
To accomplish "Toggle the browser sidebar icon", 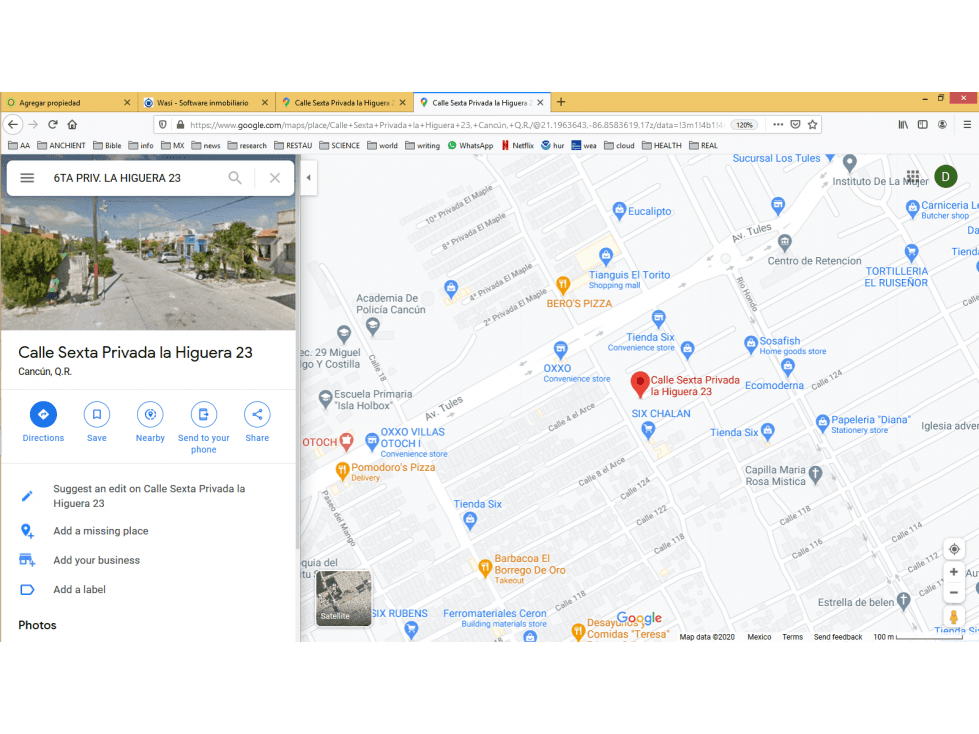I will [x=923, y=124].
